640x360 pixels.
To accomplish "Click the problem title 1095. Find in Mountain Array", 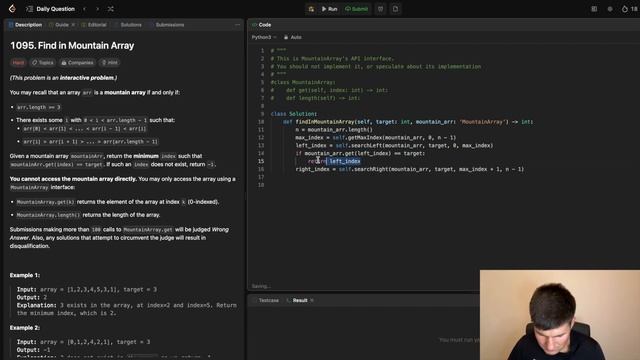I will click(x=72, y=46).
